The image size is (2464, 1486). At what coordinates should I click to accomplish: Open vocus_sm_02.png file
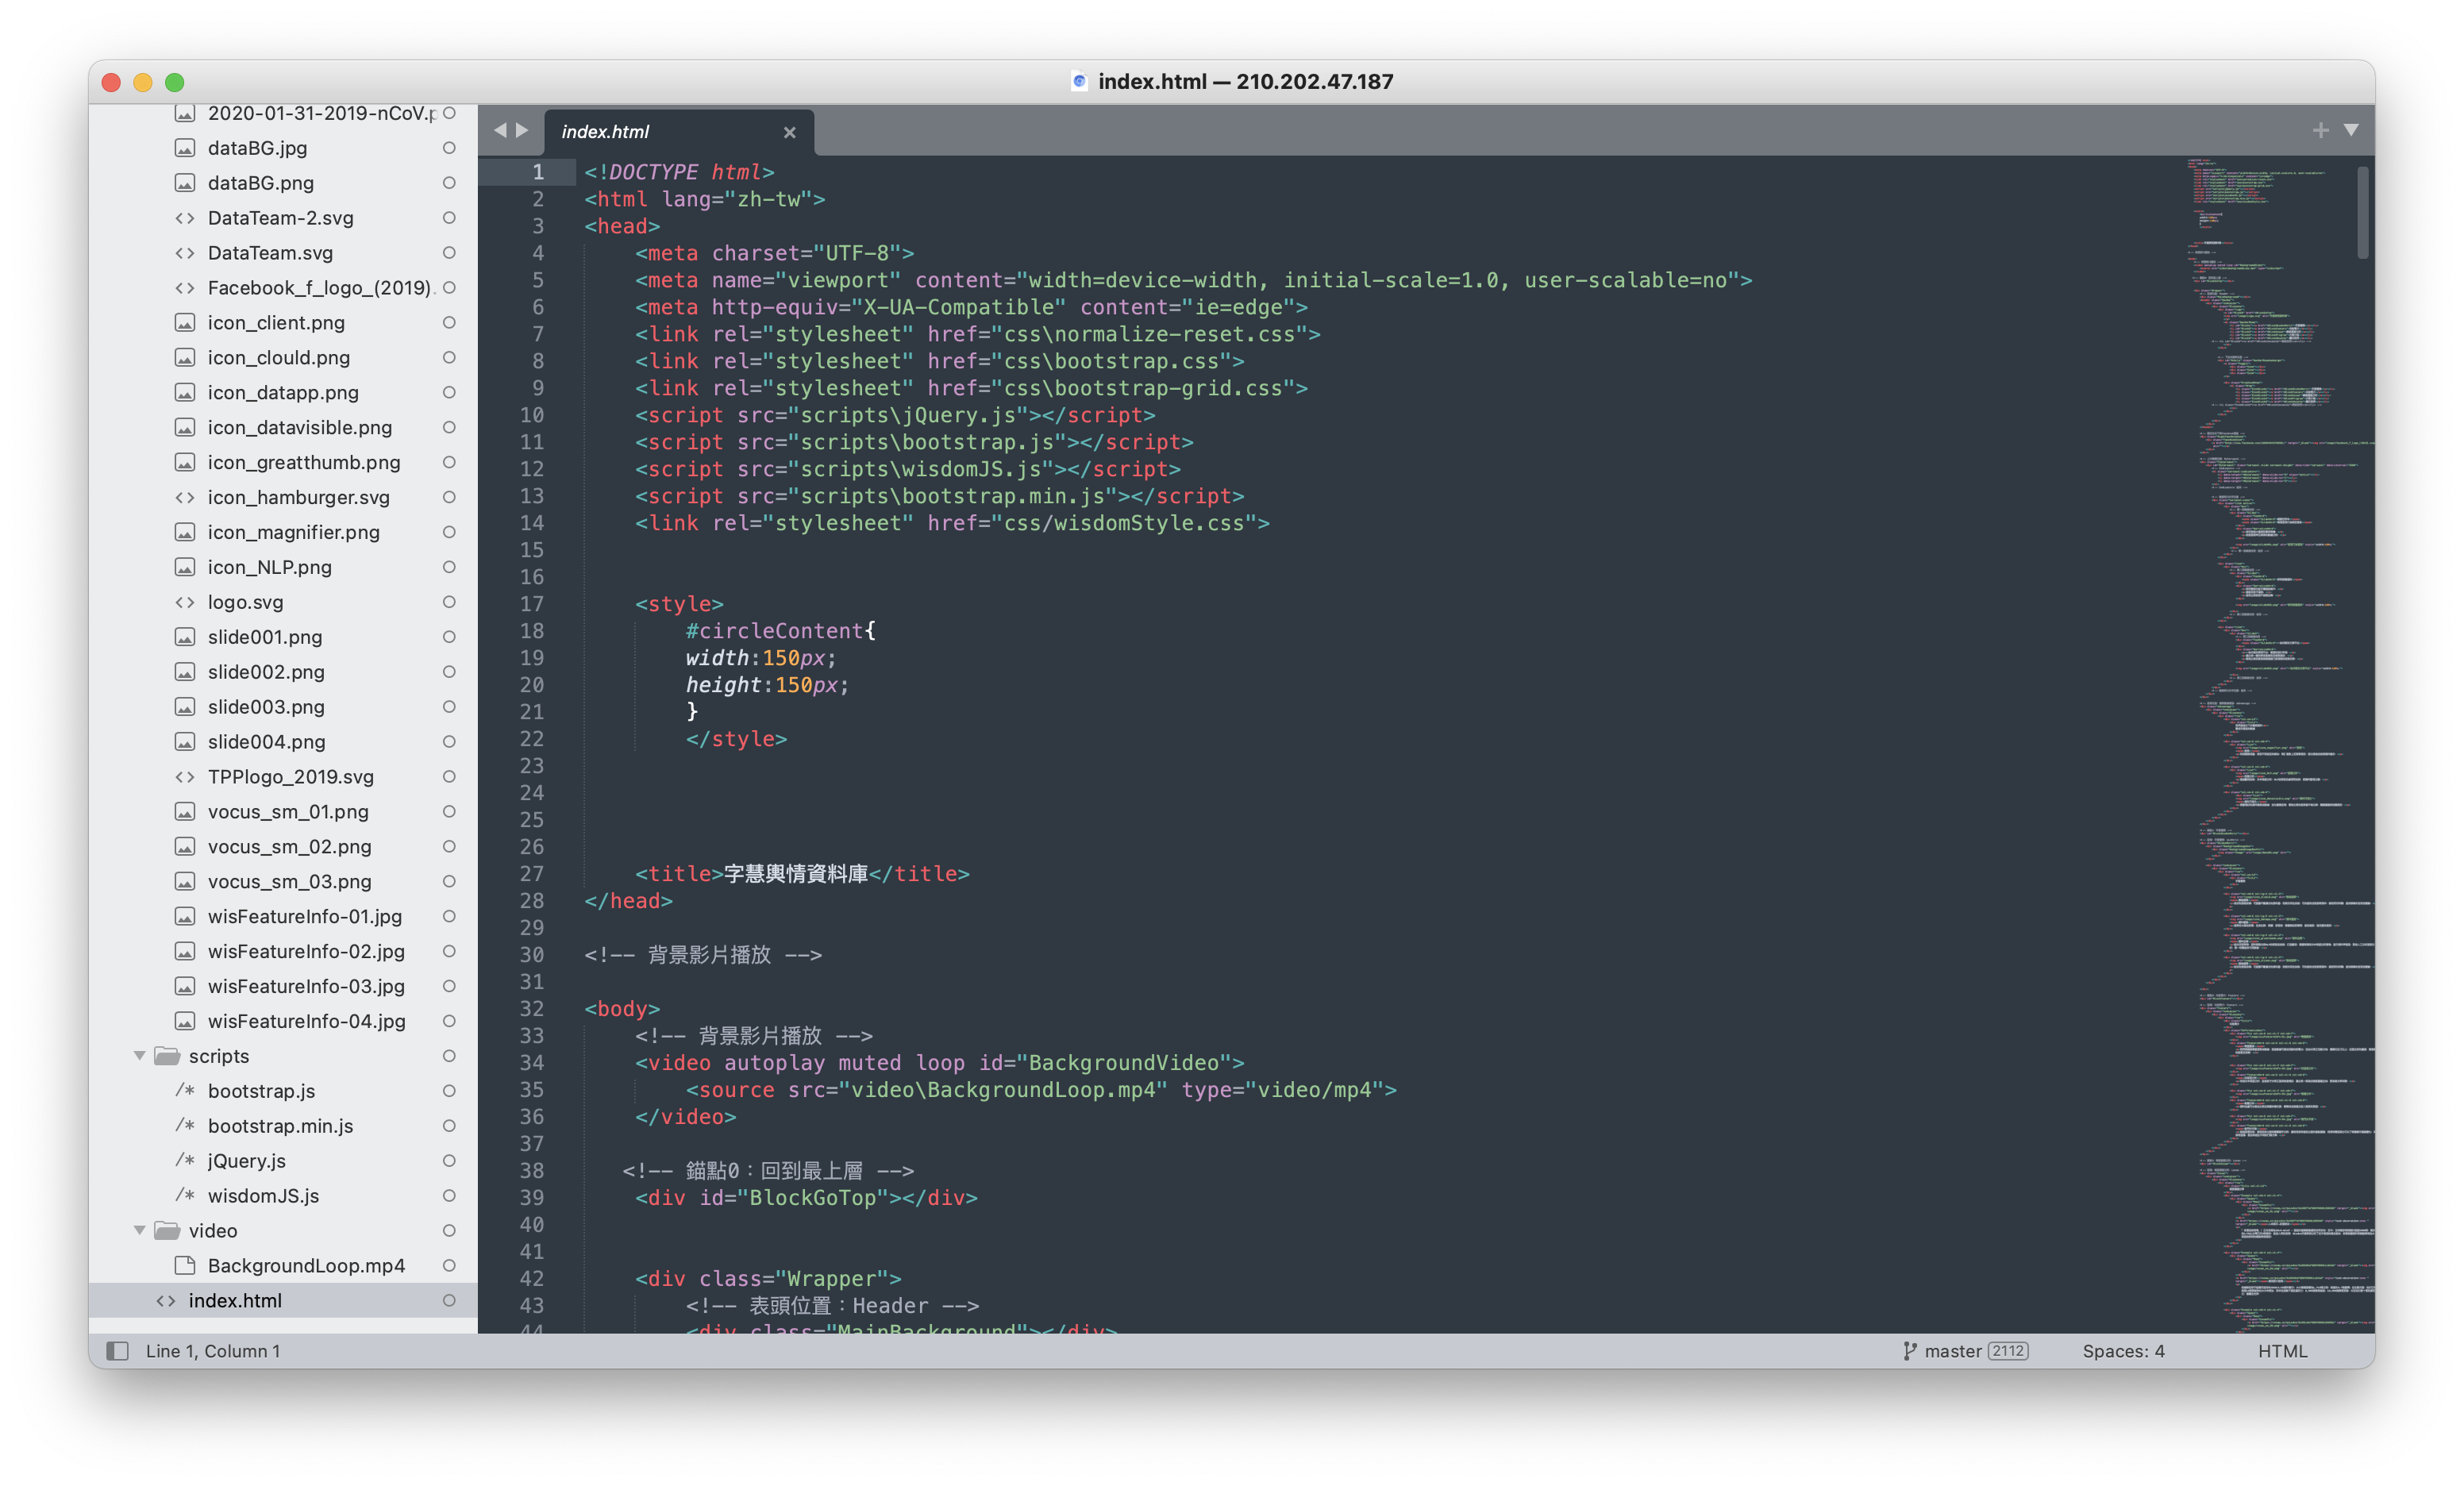[289, 847]
